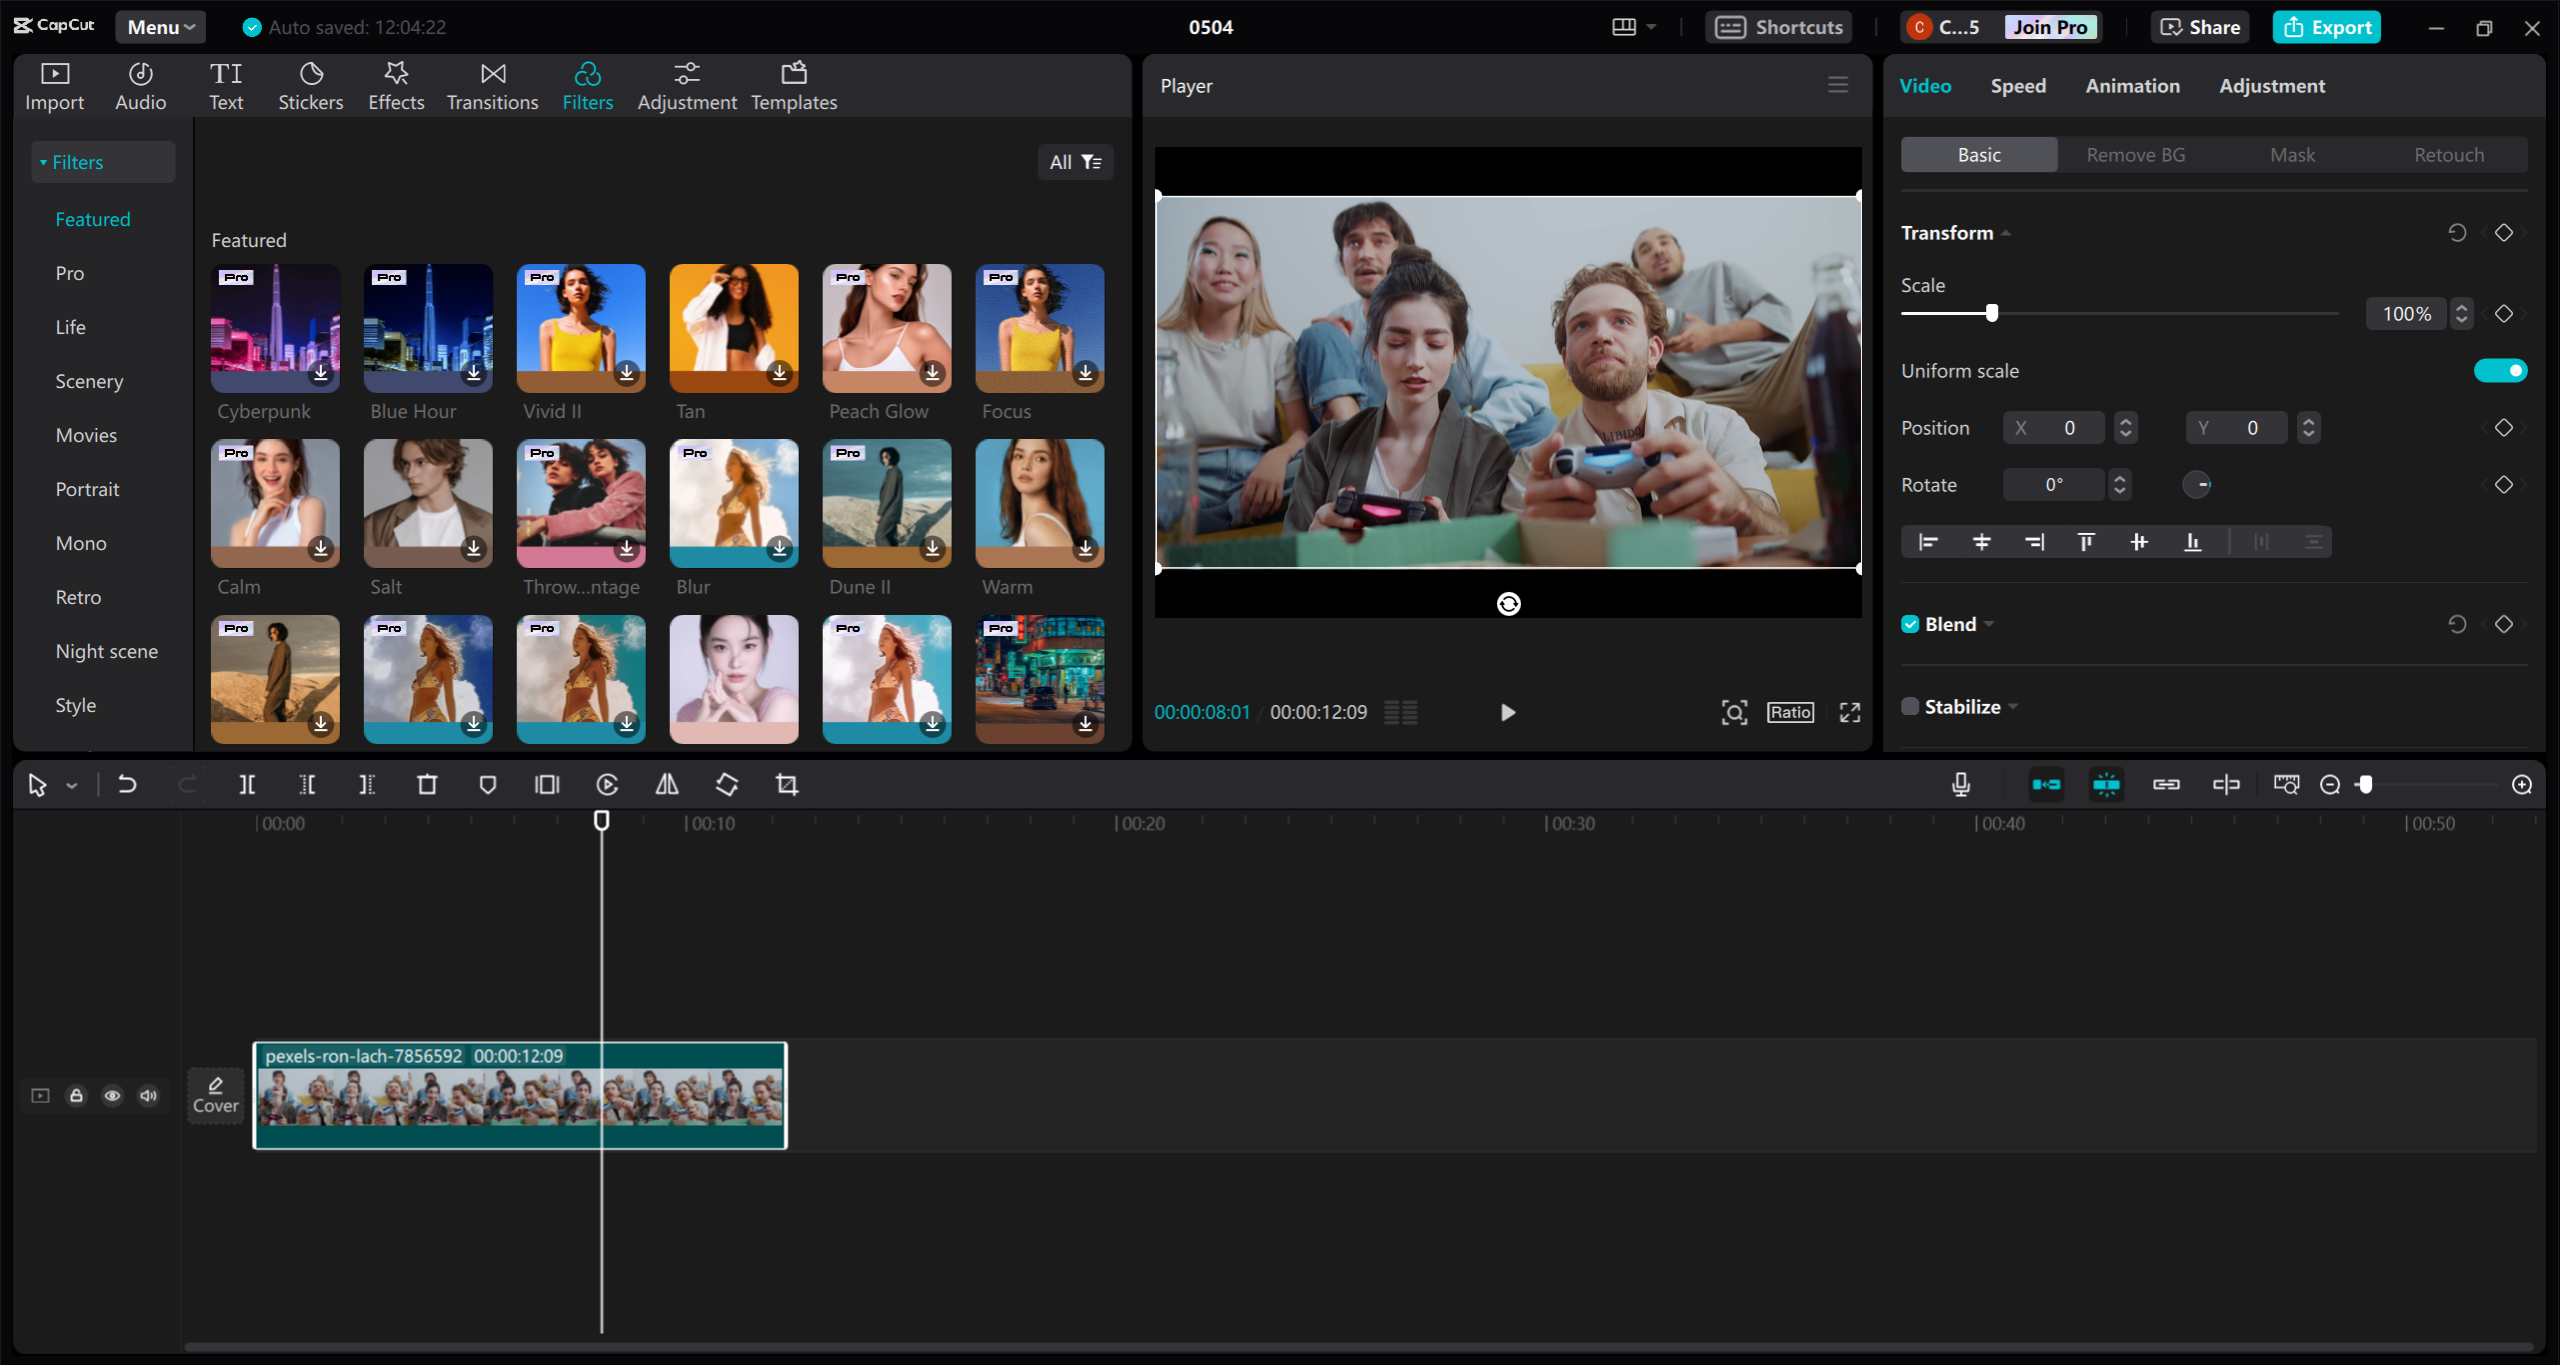
Task: Open the Portrait filter category
Action: (x=88, y=488)
